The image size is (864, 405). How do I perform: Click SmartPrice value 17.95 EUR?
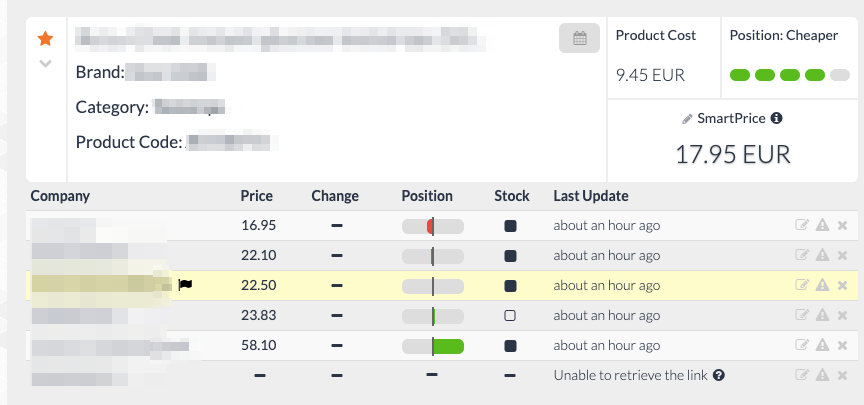[x=733, y=154]
